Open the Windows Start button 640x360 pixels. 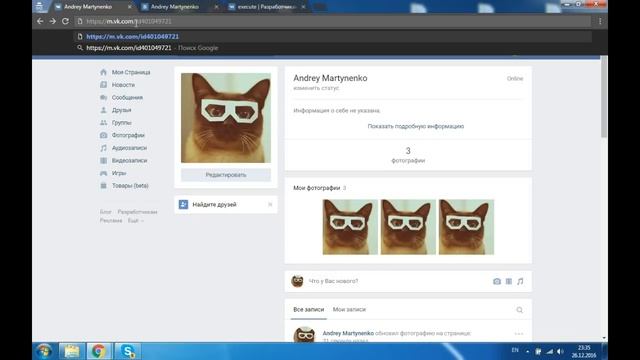pyautogui.click(x=44, y=351)
